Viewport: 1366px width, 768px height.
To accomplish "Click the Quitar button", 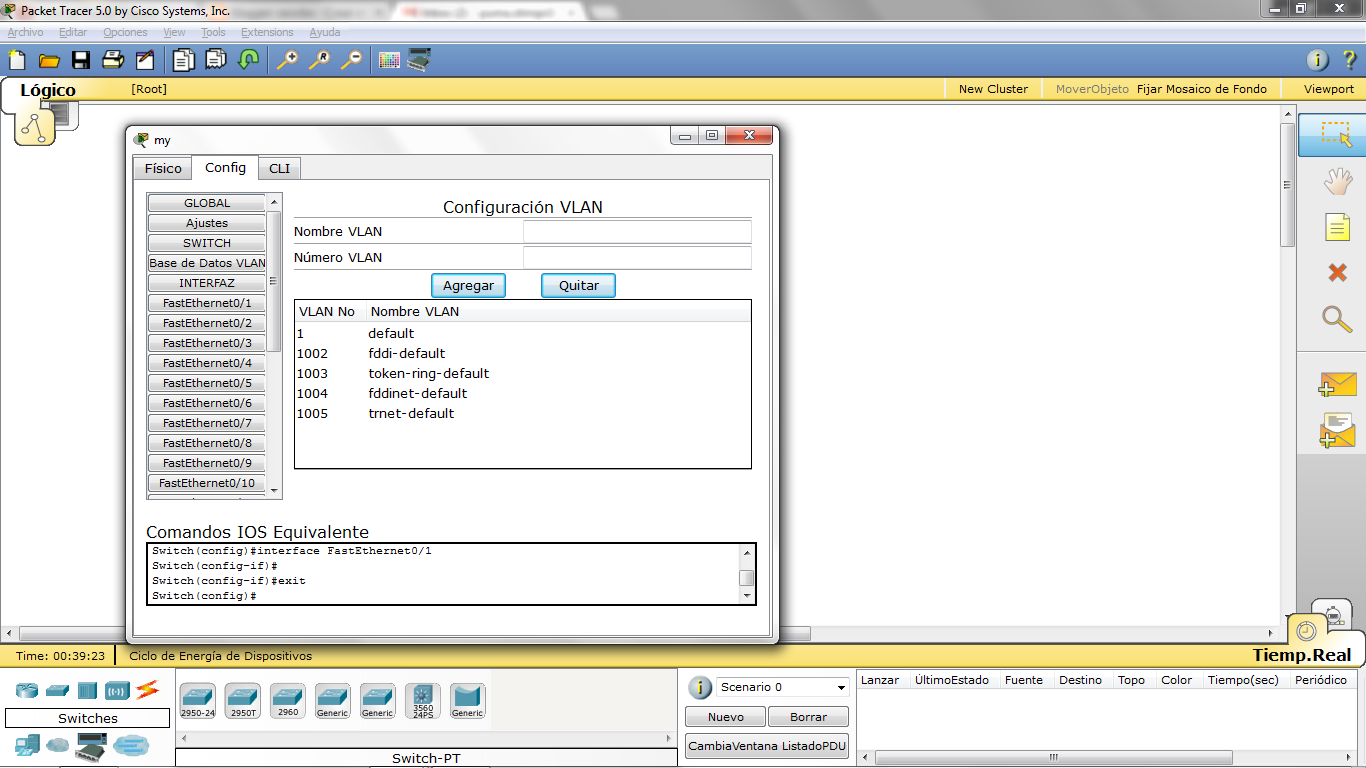I will tap(579, 285).
